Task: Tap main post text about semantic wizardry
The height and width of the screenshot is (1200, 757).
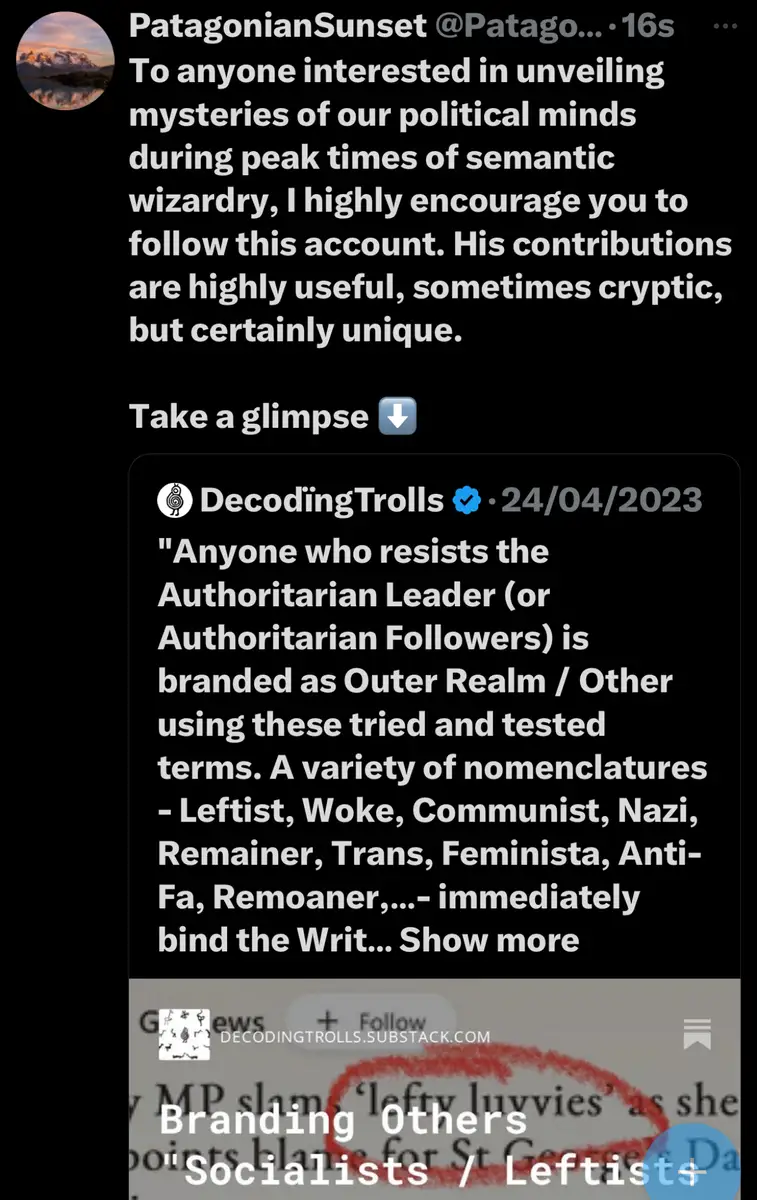Action: tap(430, 200)
